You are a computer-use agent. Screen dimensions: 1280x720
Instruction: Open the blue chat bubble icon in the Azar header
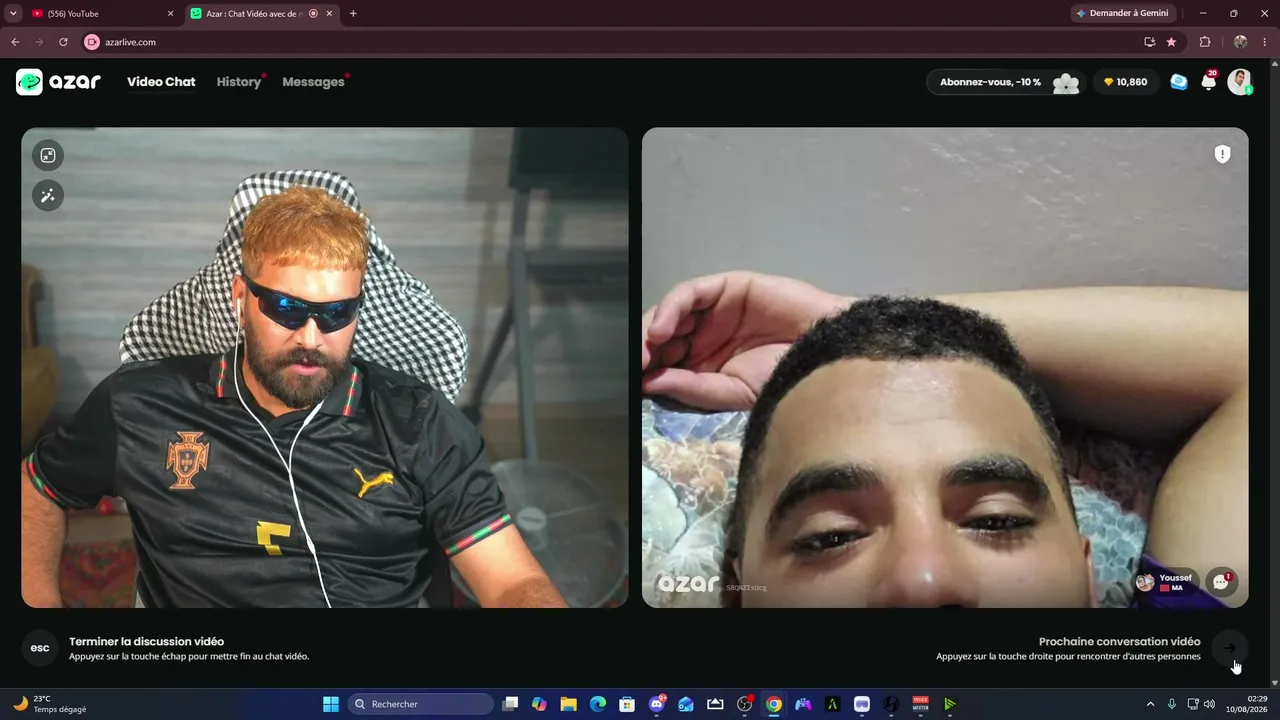click(x=1179, y=82)
